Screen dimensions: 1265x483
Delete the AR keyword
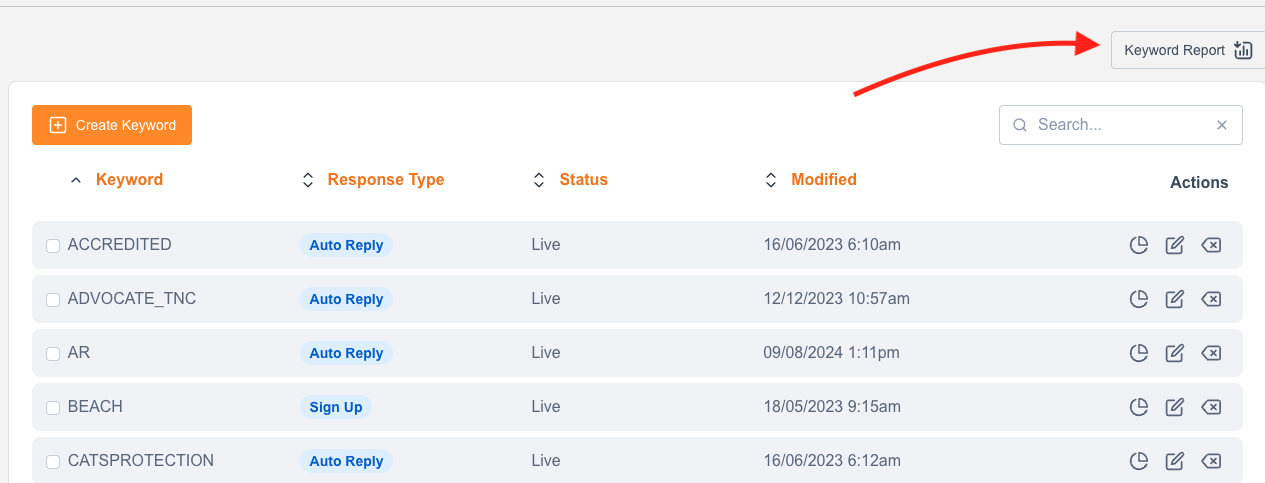1210,353
